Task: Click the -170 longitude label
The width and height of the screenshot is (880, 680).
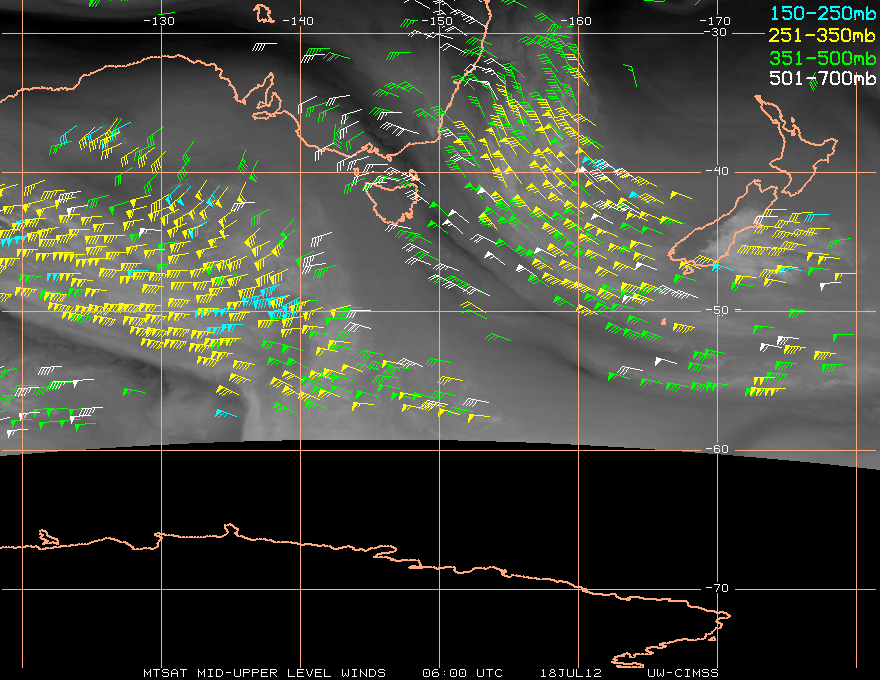Action: coord(715,21)
